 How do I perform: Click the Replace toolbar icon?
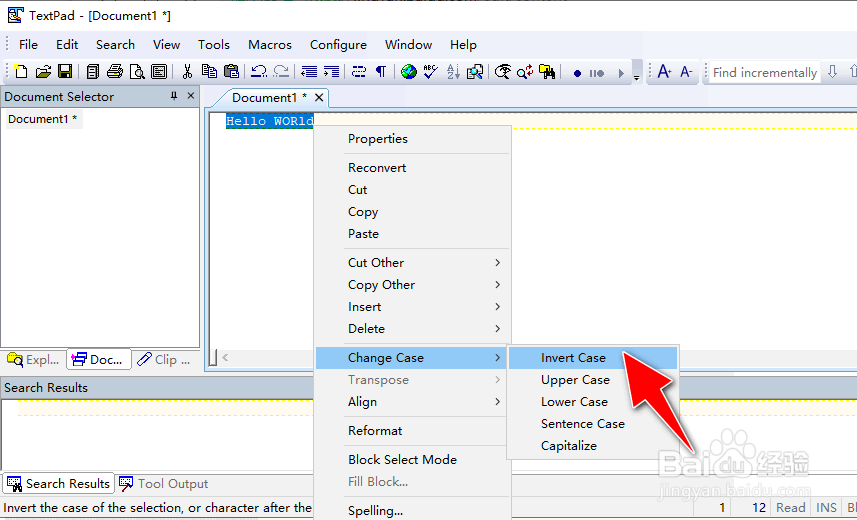[x=525, y=72]
